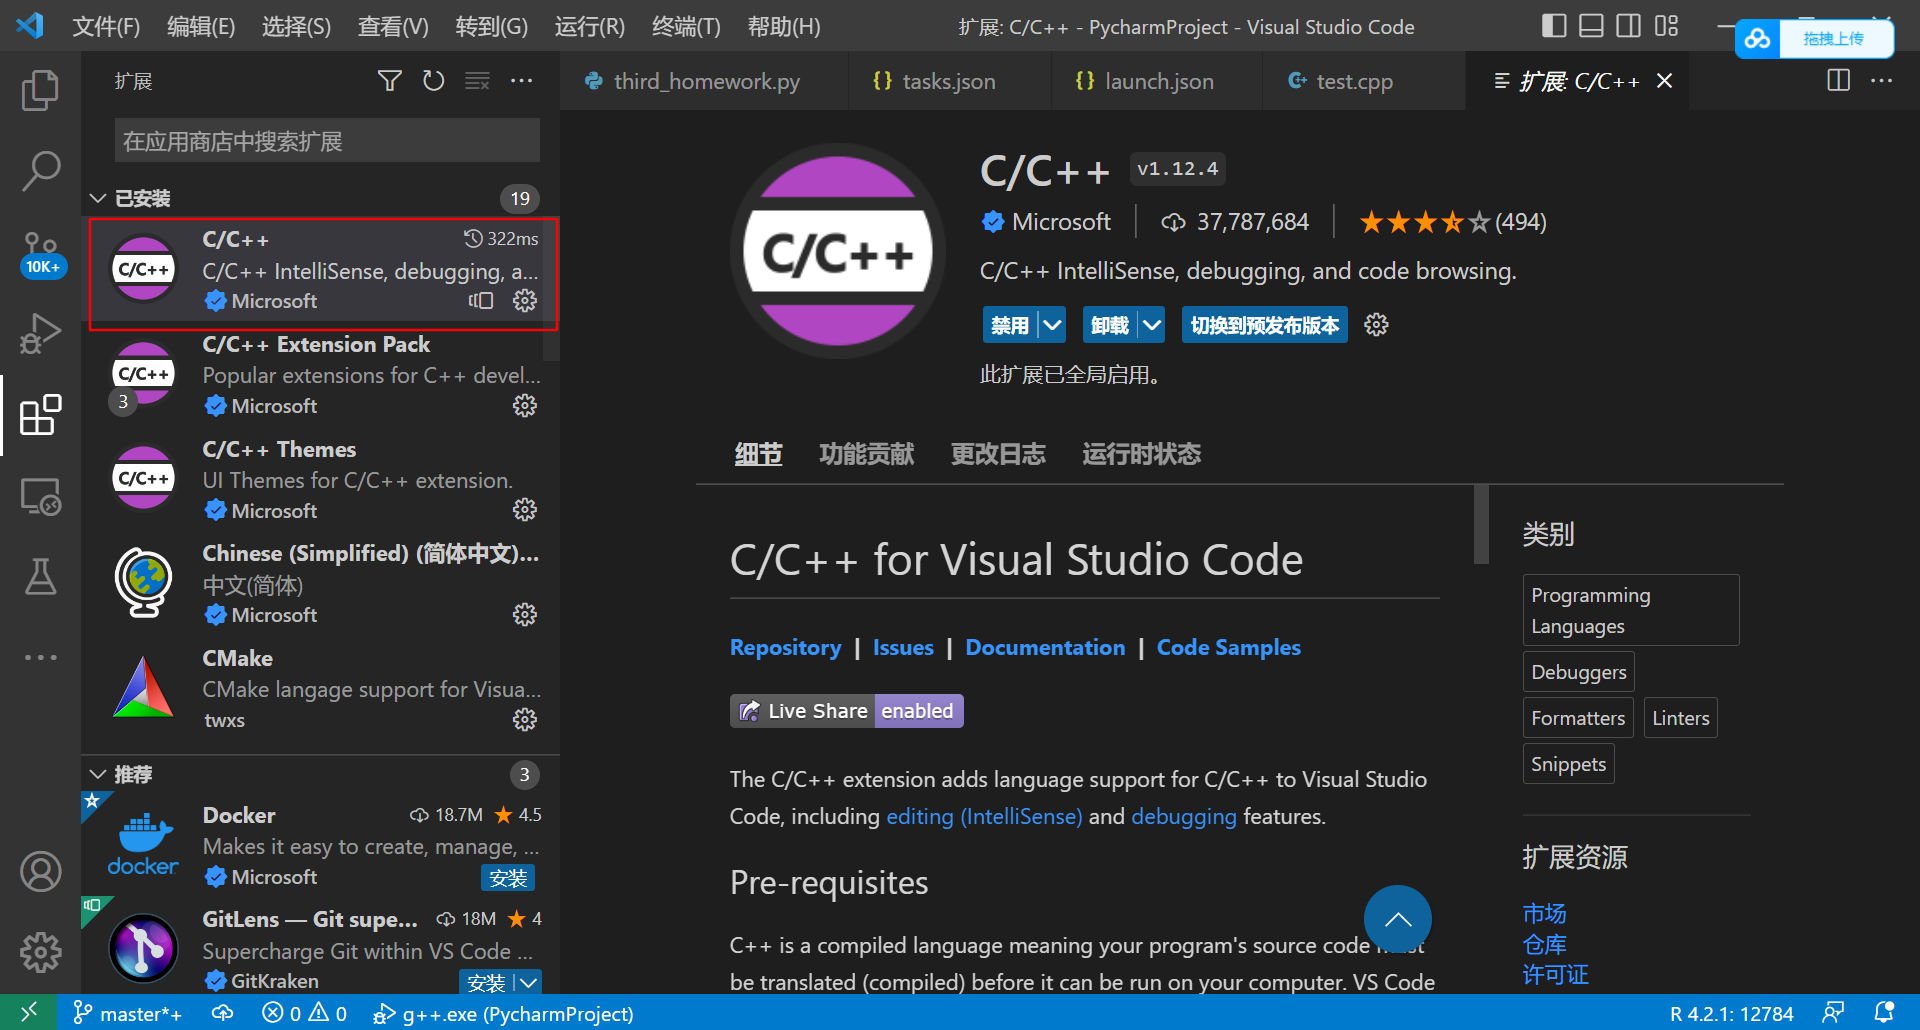Screen dimensions: 1920x1030
Task: Open manage gear for CMake extension
Action: click(x=525, y=719)
